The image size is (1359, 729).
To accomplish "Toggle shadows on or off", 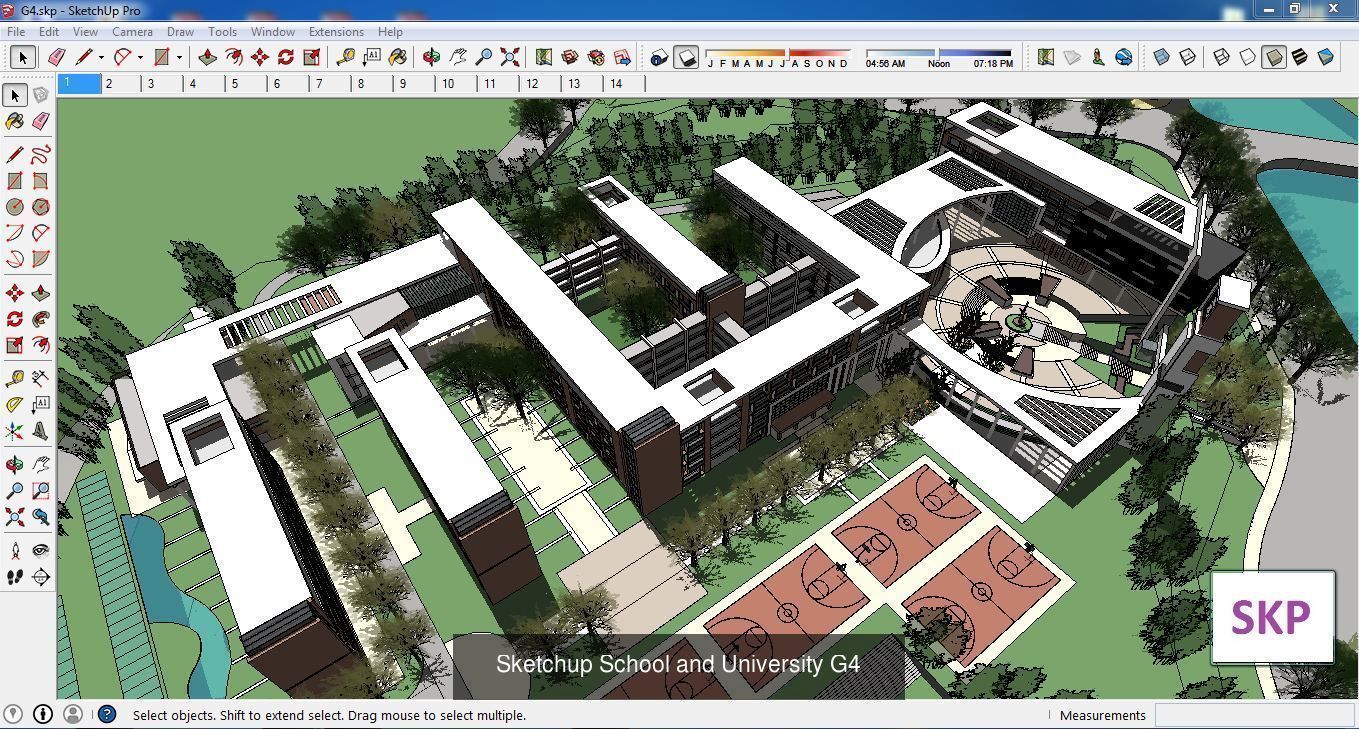I will tap(686, 57).
